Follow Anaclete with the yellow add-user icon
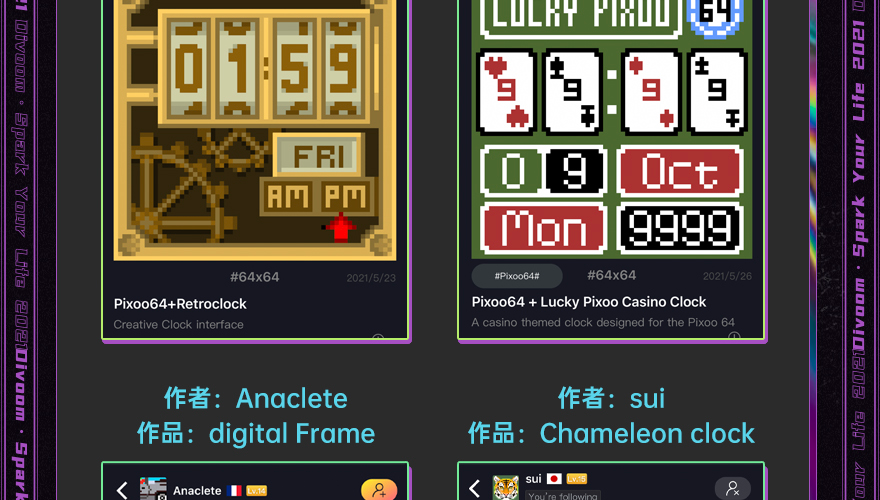This screenshot has width=880, height=500. (379, 489)
